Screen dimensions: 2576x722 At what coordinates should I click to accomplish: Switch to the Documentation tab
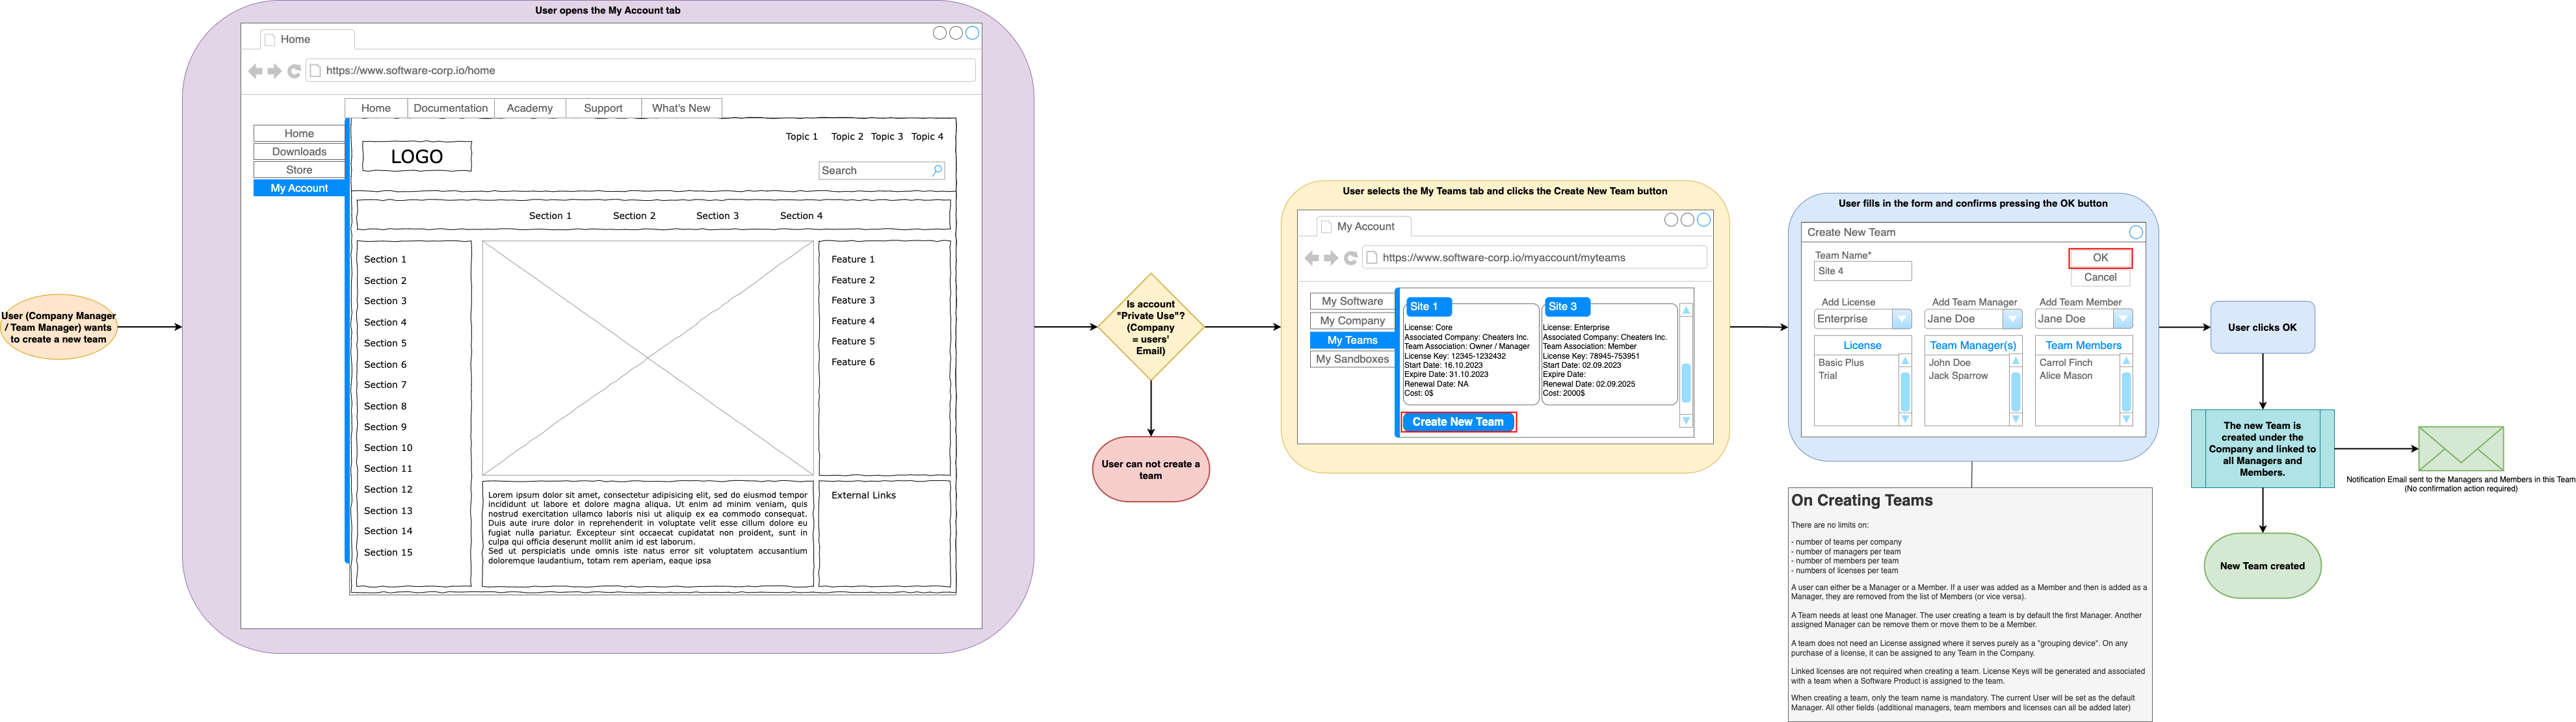(x=451, y=107)
